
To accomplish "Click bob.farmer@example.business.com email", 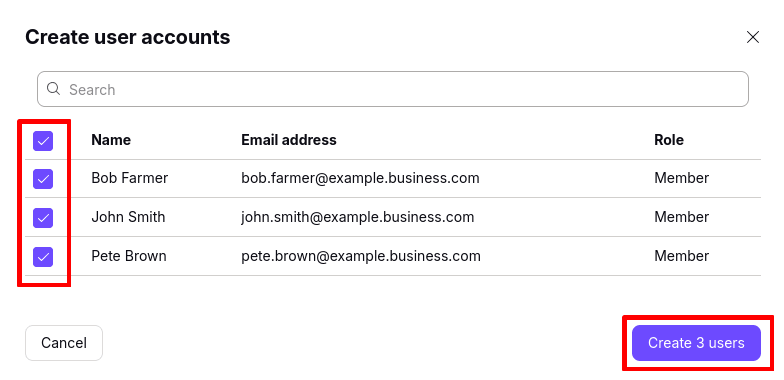I will pos(360,178).
